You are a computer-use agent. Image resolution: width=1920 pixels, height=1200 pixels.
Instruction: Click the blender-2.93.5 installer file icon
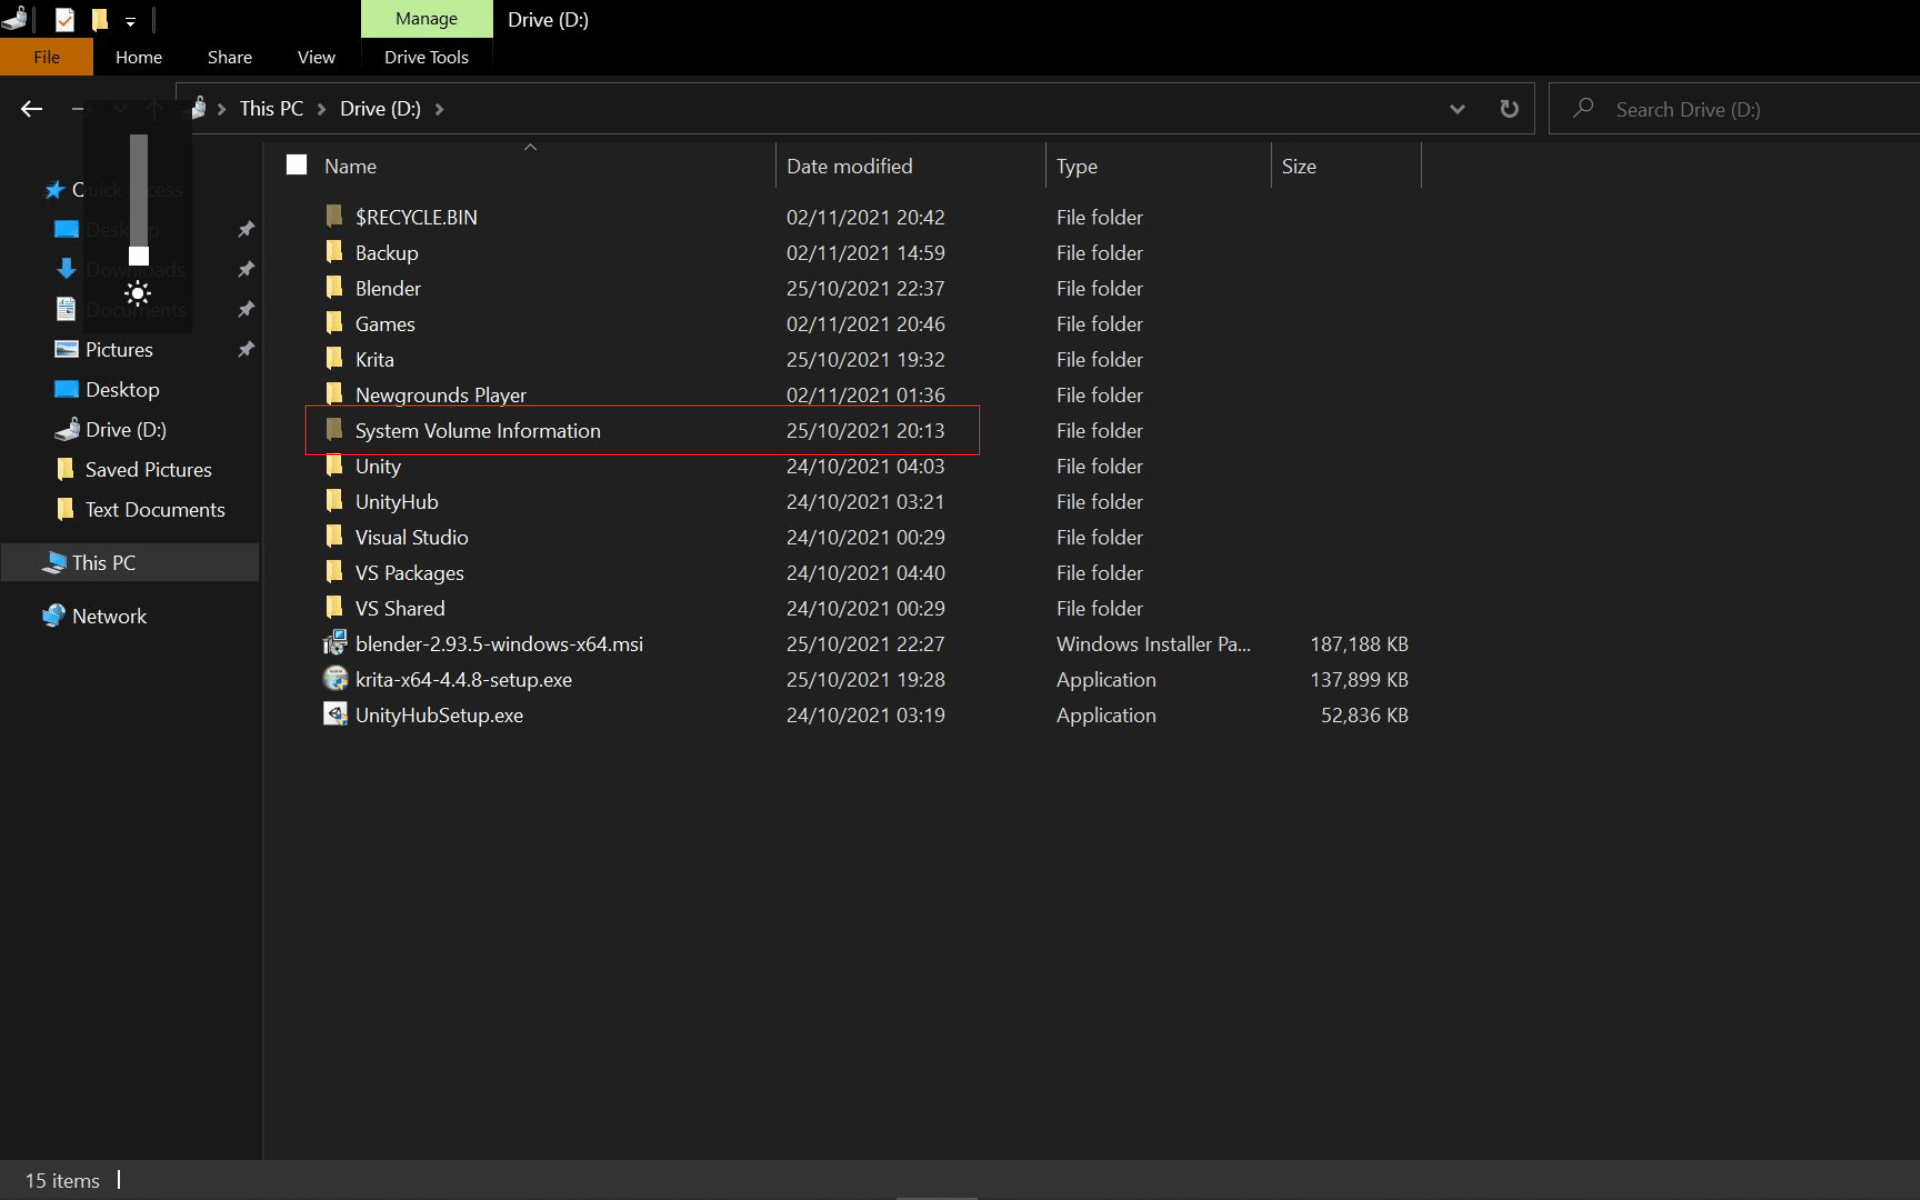[x=335, y=643]
